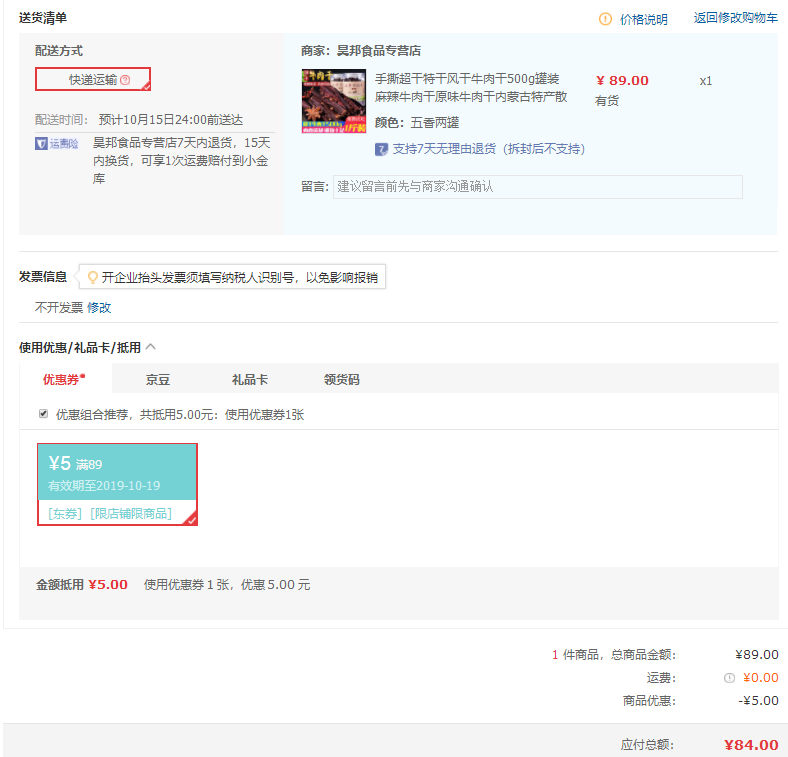
Task: Click 修改 to edit invoice info
Action: (99, 308)
